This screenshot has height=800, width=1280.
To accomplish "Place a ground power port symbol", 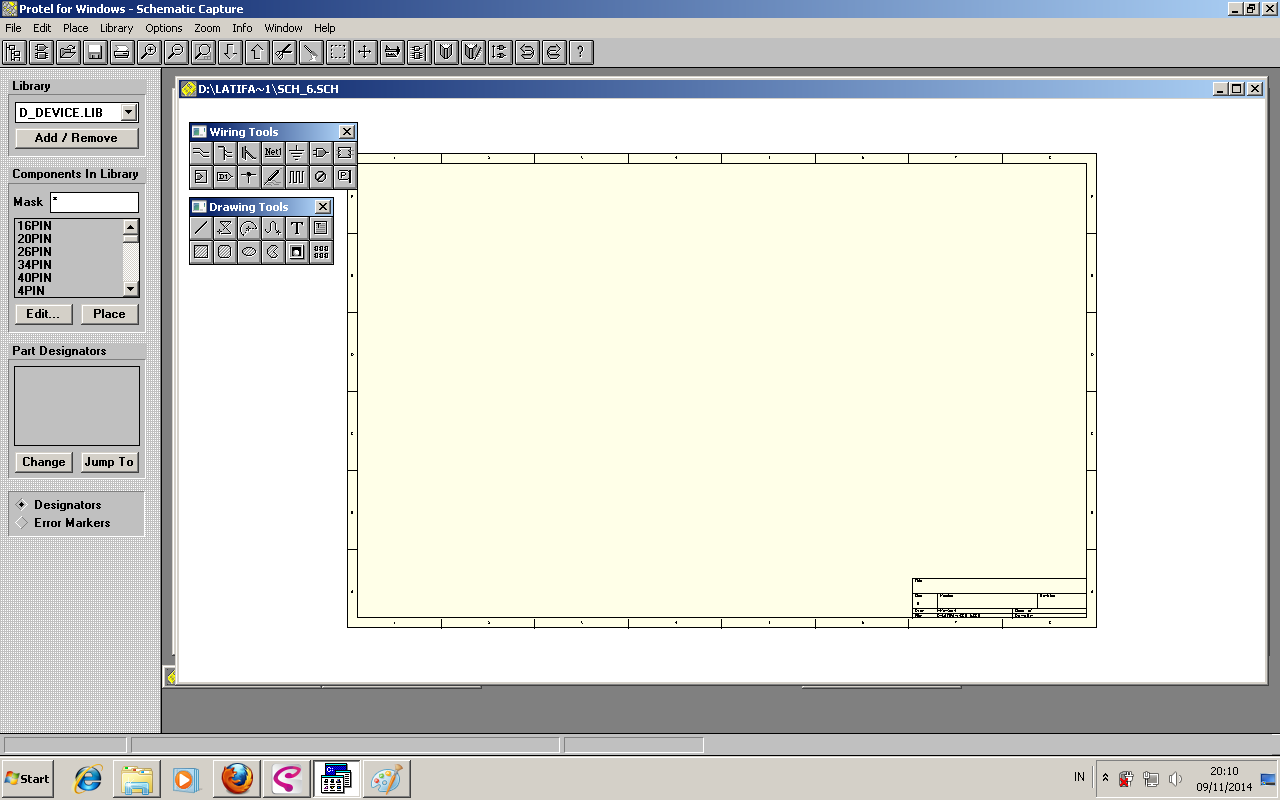I will [x=297, y=153].
